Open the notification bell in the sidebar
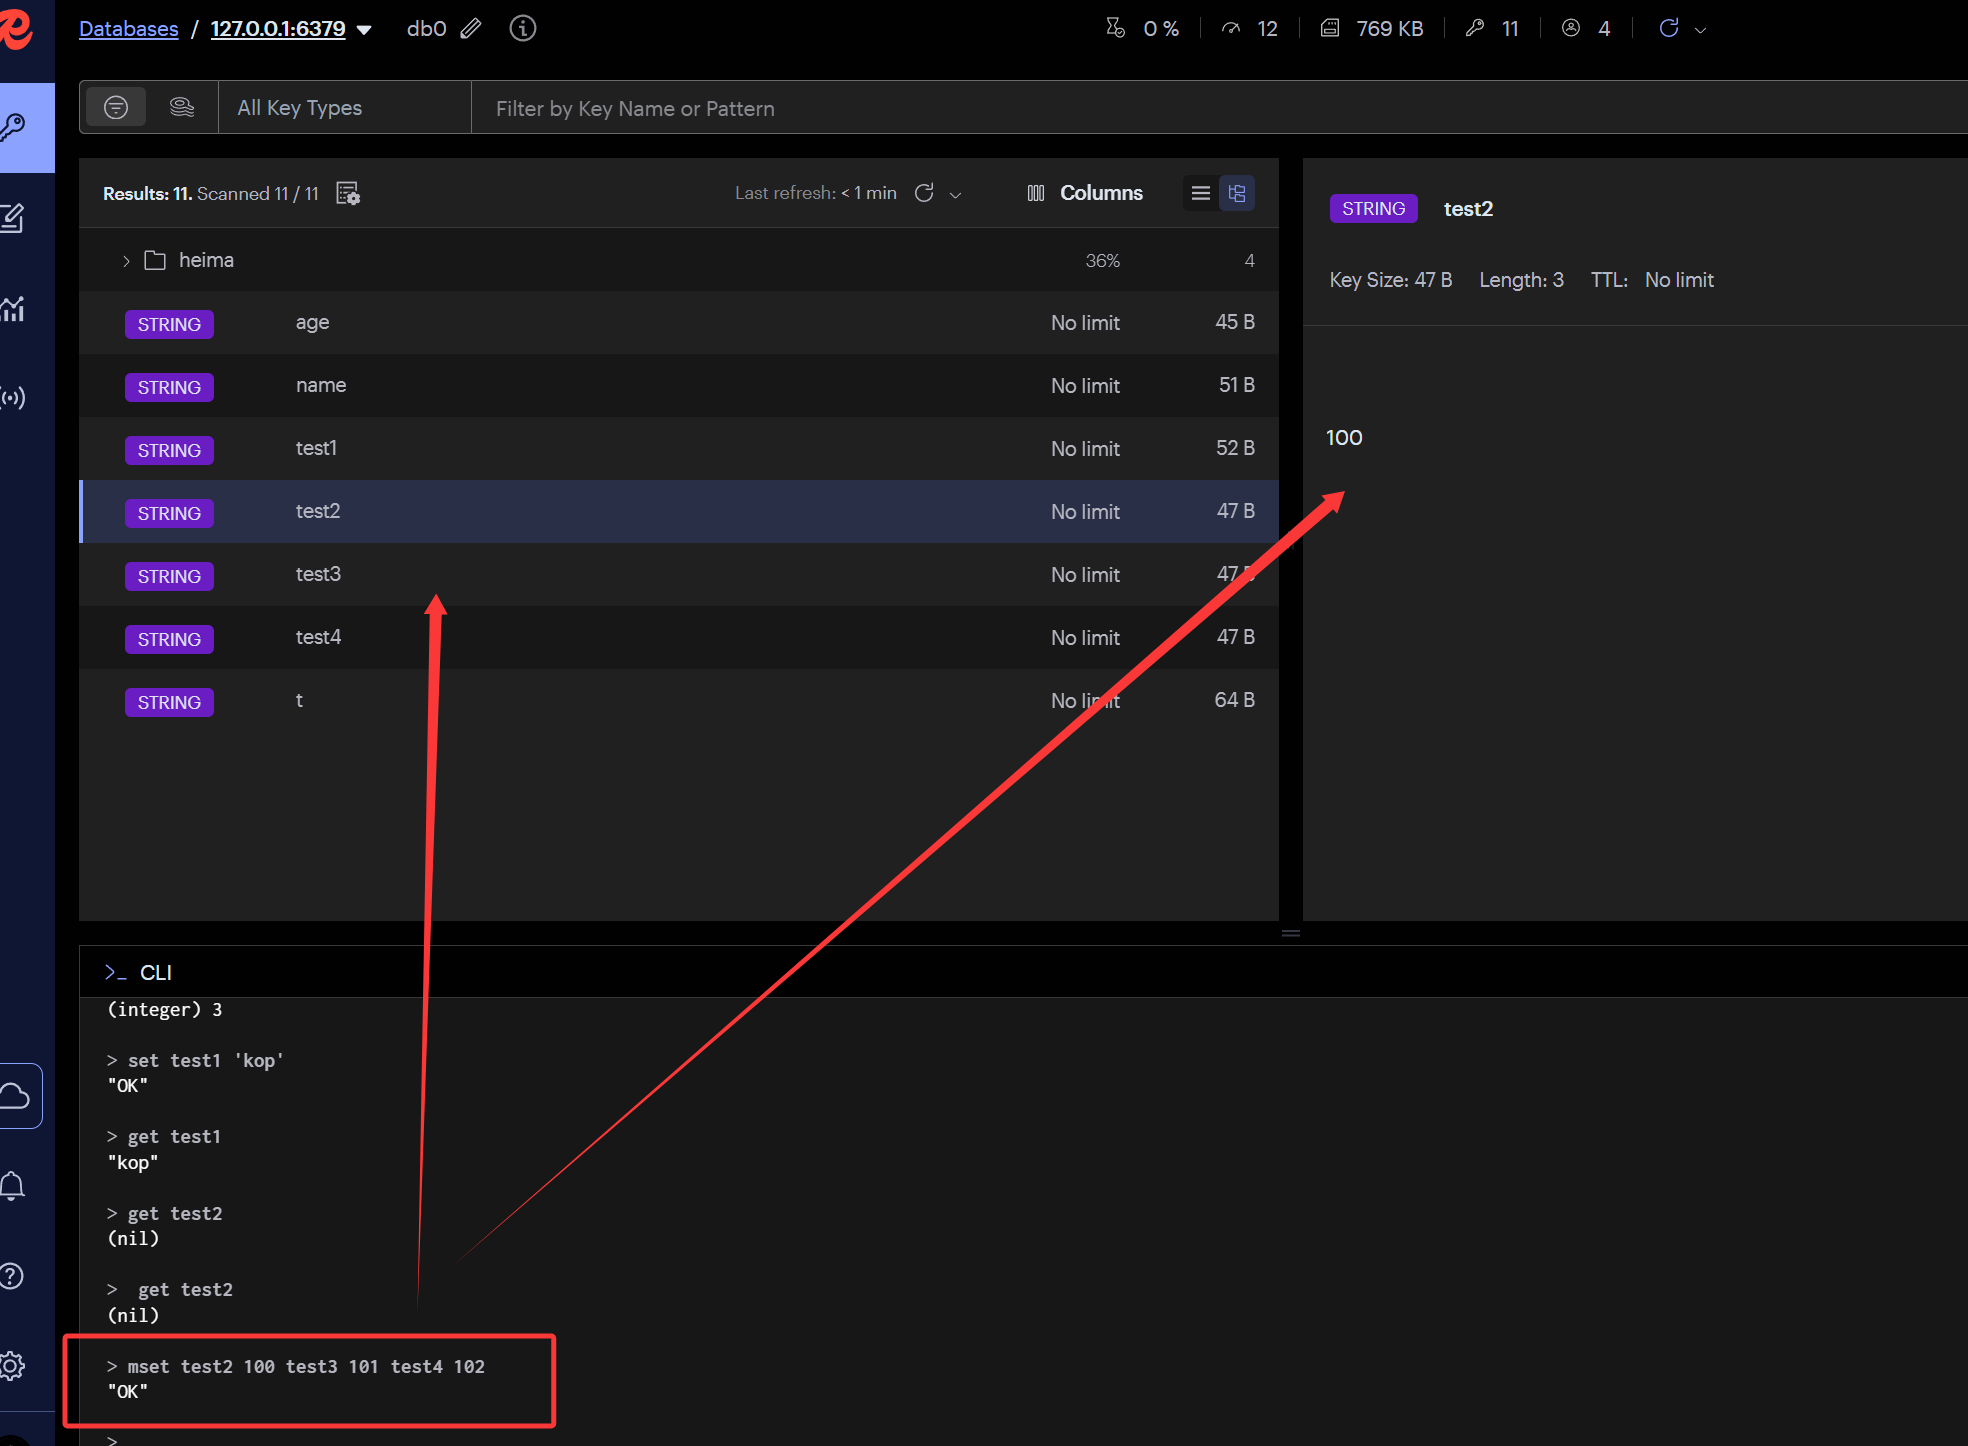Viewport: 1968px width, 1446px height. [x=13, y=1186]
